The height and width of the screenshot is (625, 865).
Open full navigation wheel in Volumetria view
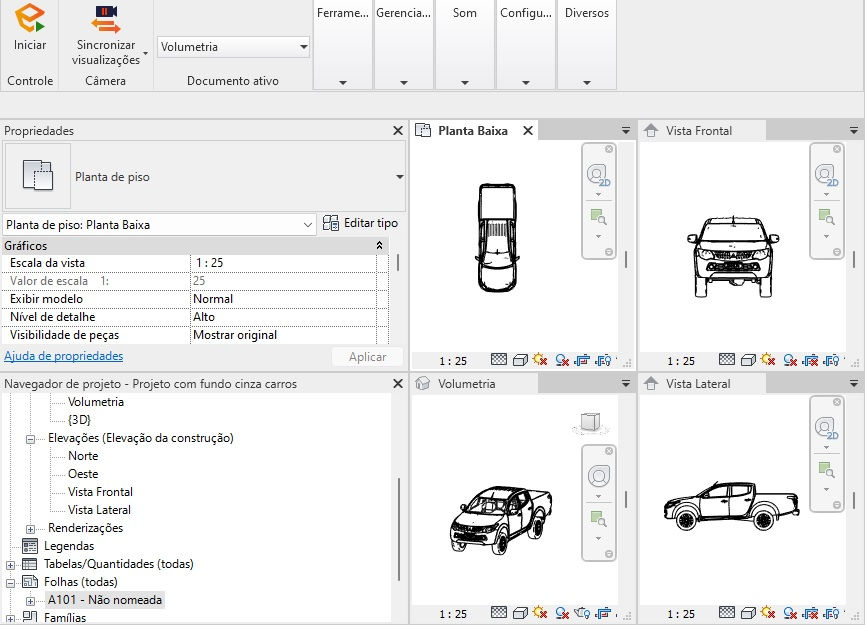coord(599,476)
